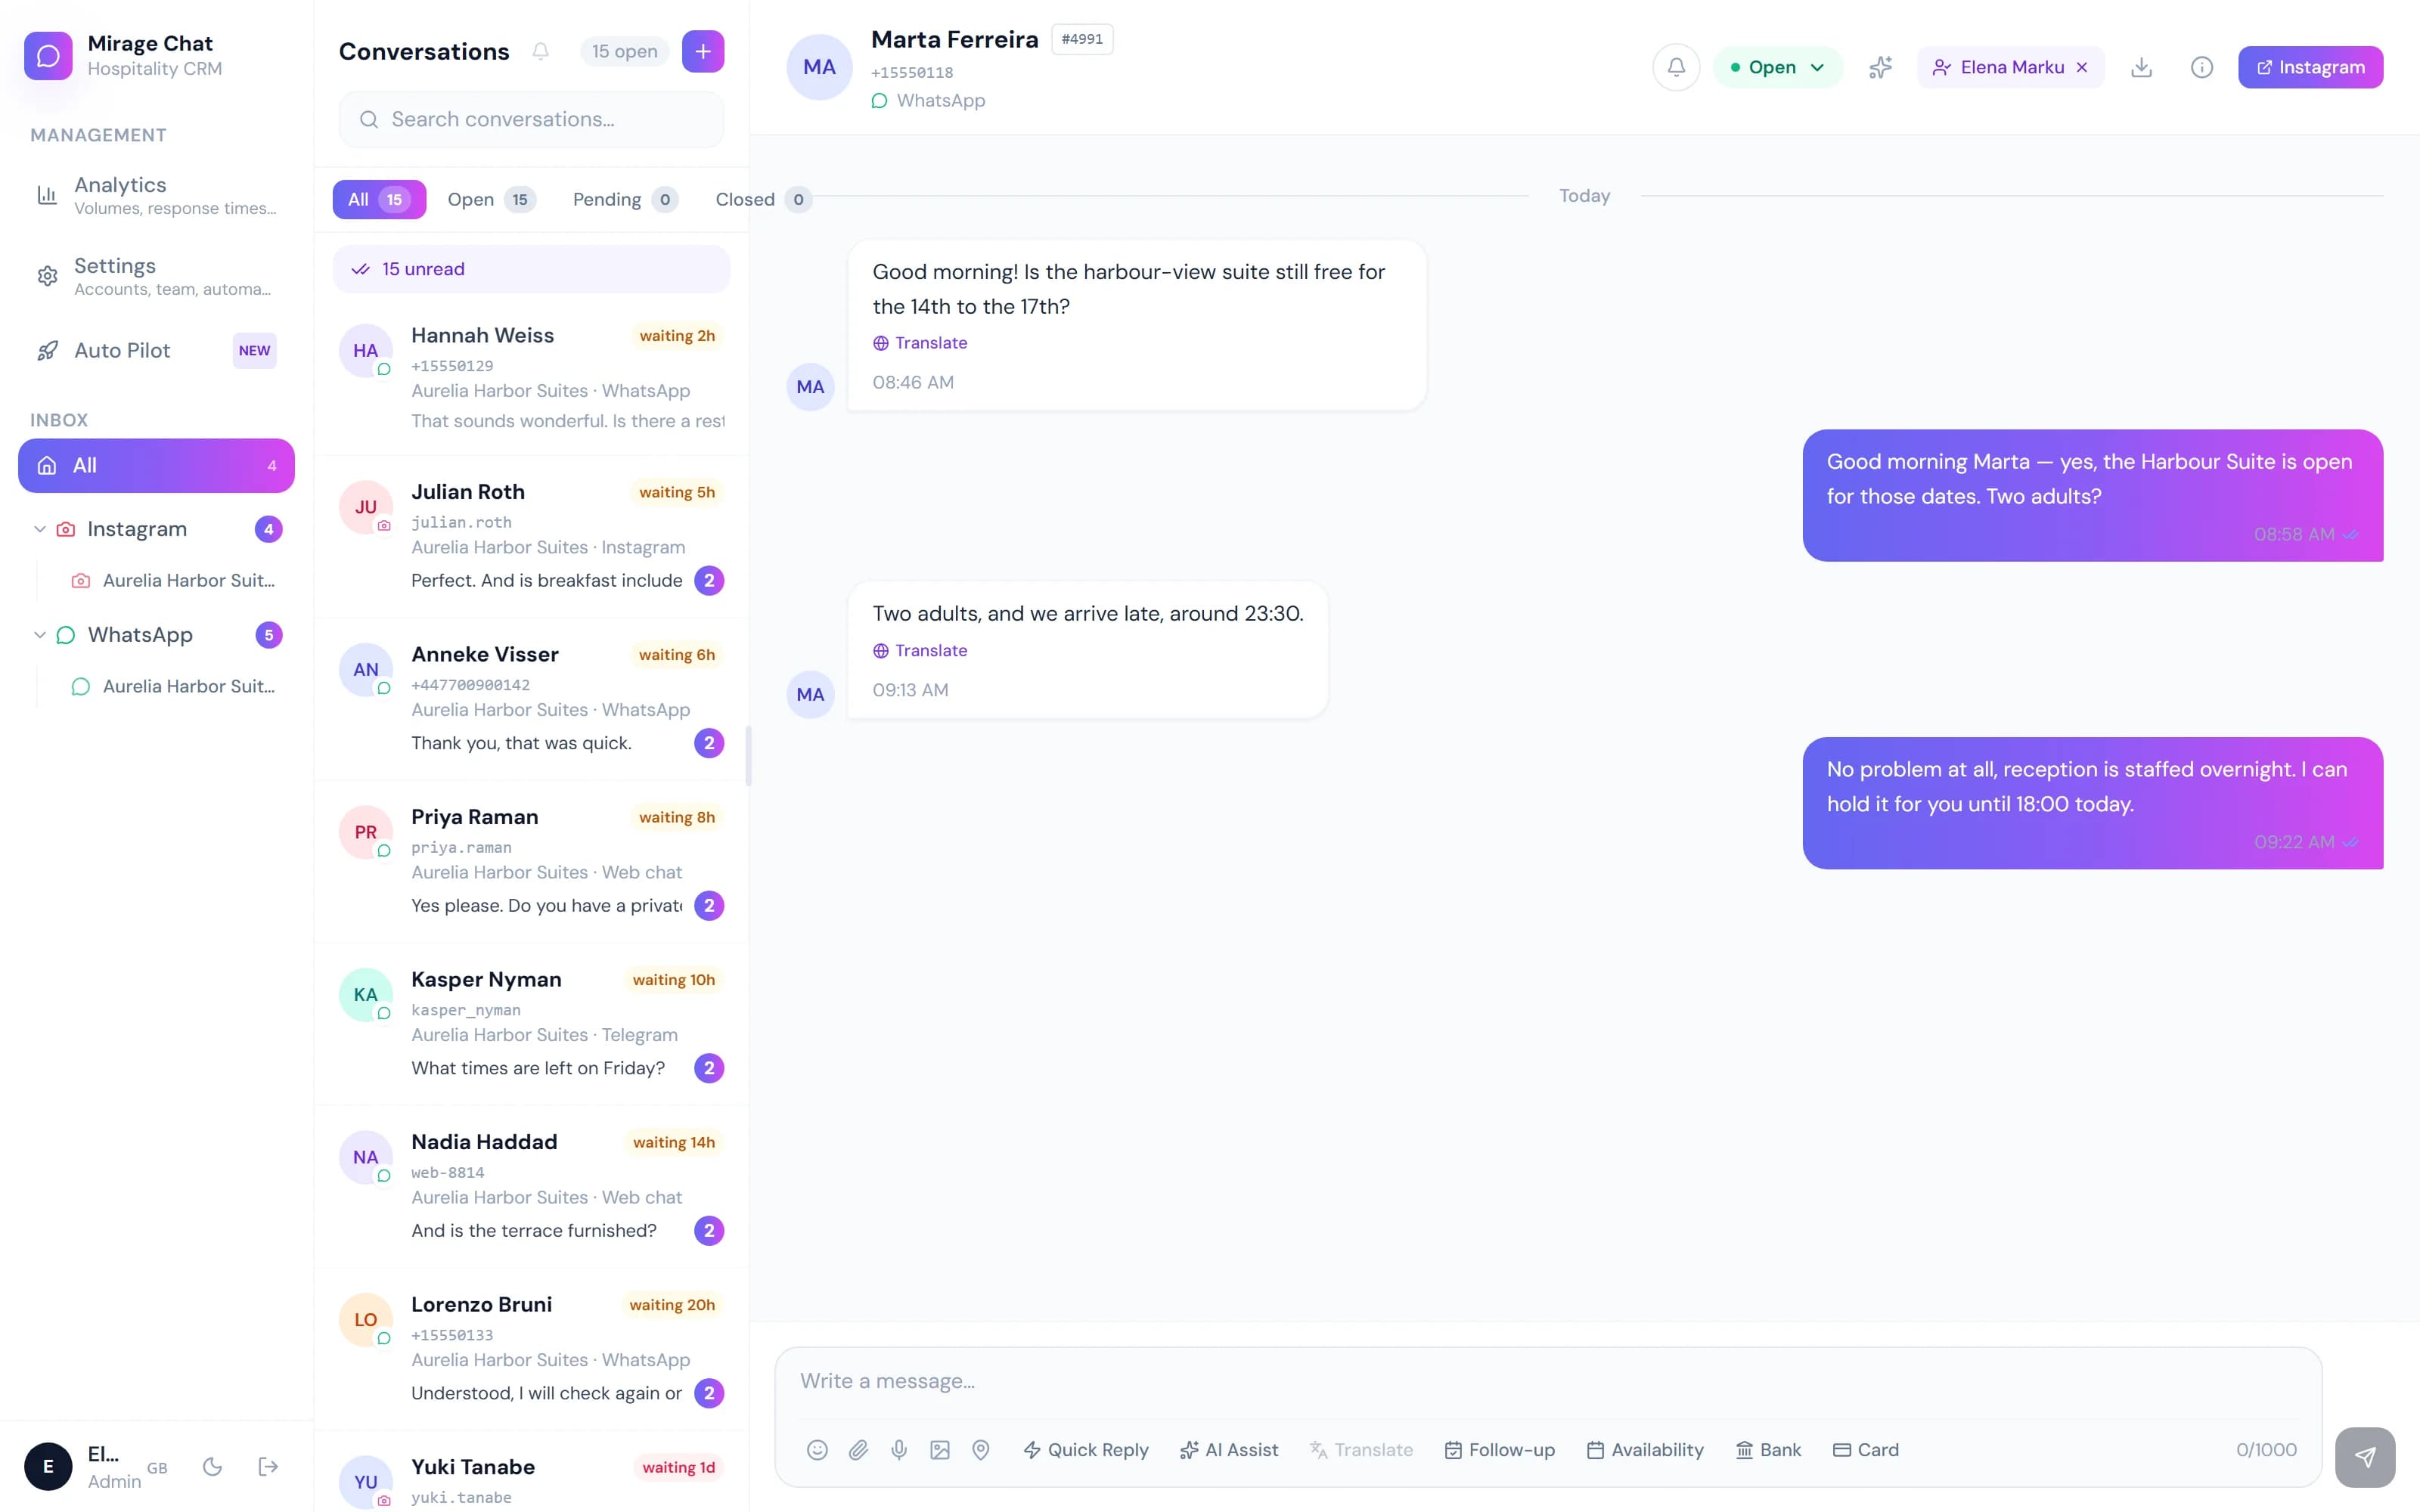Toggle dark mode with the moon icon
The height and width of the screenshot is (1512, 2420).
coord(212,1466)
